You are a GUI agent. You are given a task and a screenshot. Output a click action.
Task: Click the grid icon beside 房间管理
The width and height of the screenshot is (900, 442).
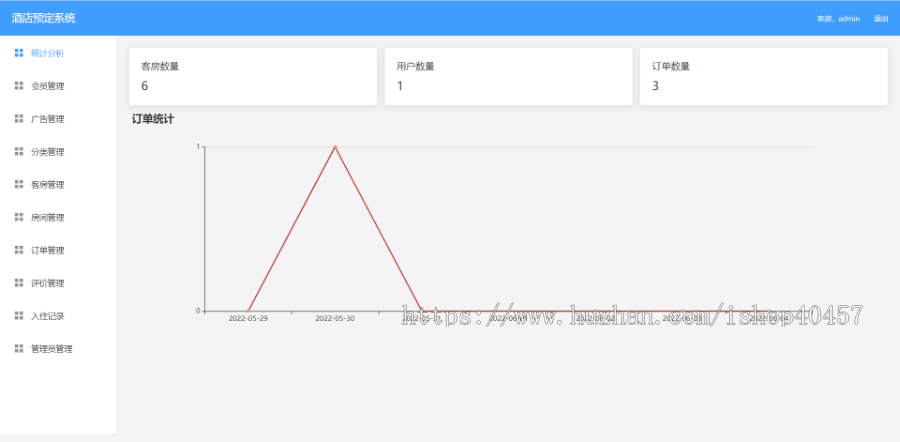(19, 217)
